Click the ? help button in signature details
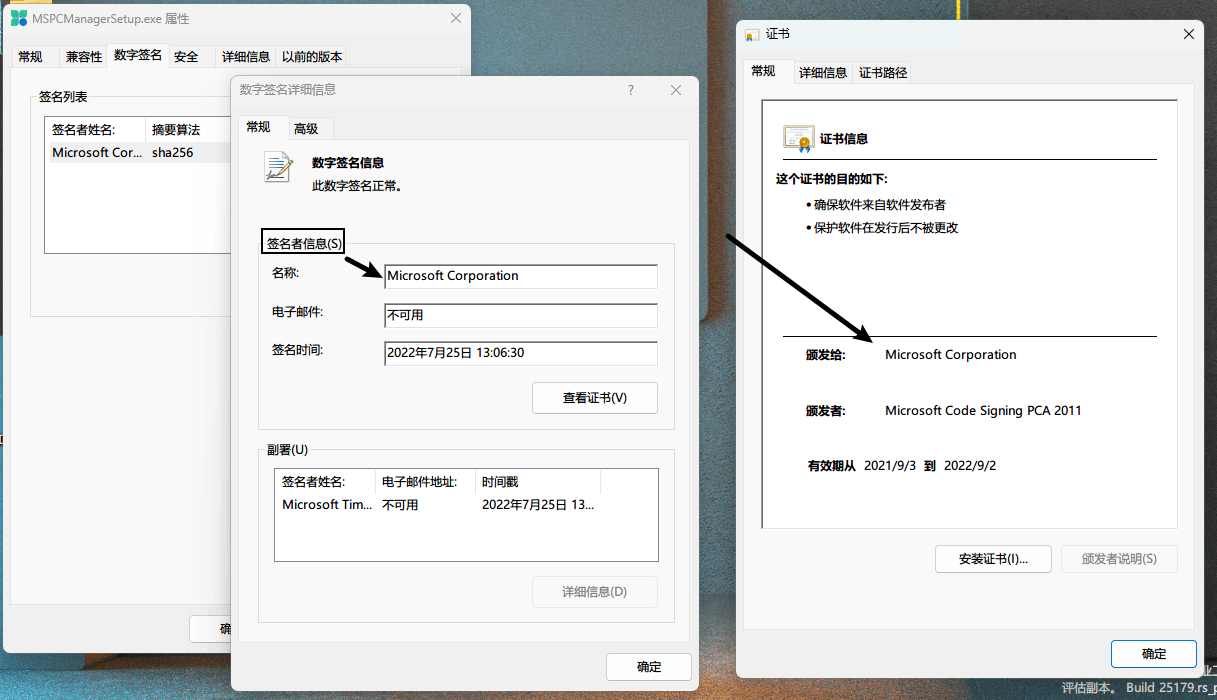Screen dimensions: 1217x700 click(x=631, y=90)
